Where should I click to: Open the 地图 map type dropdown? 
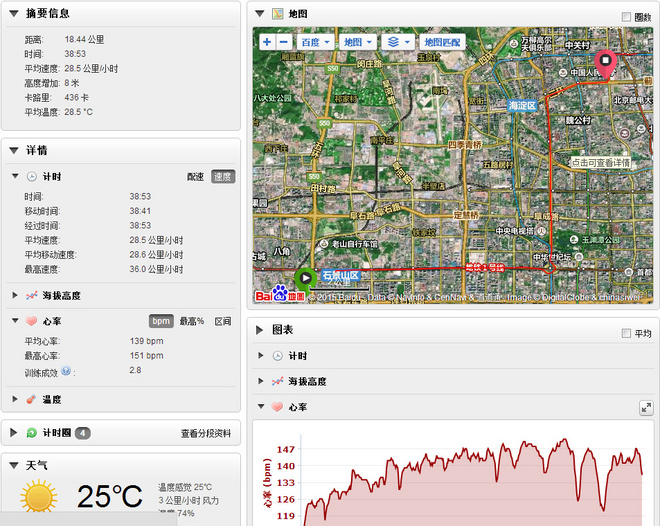358,42
